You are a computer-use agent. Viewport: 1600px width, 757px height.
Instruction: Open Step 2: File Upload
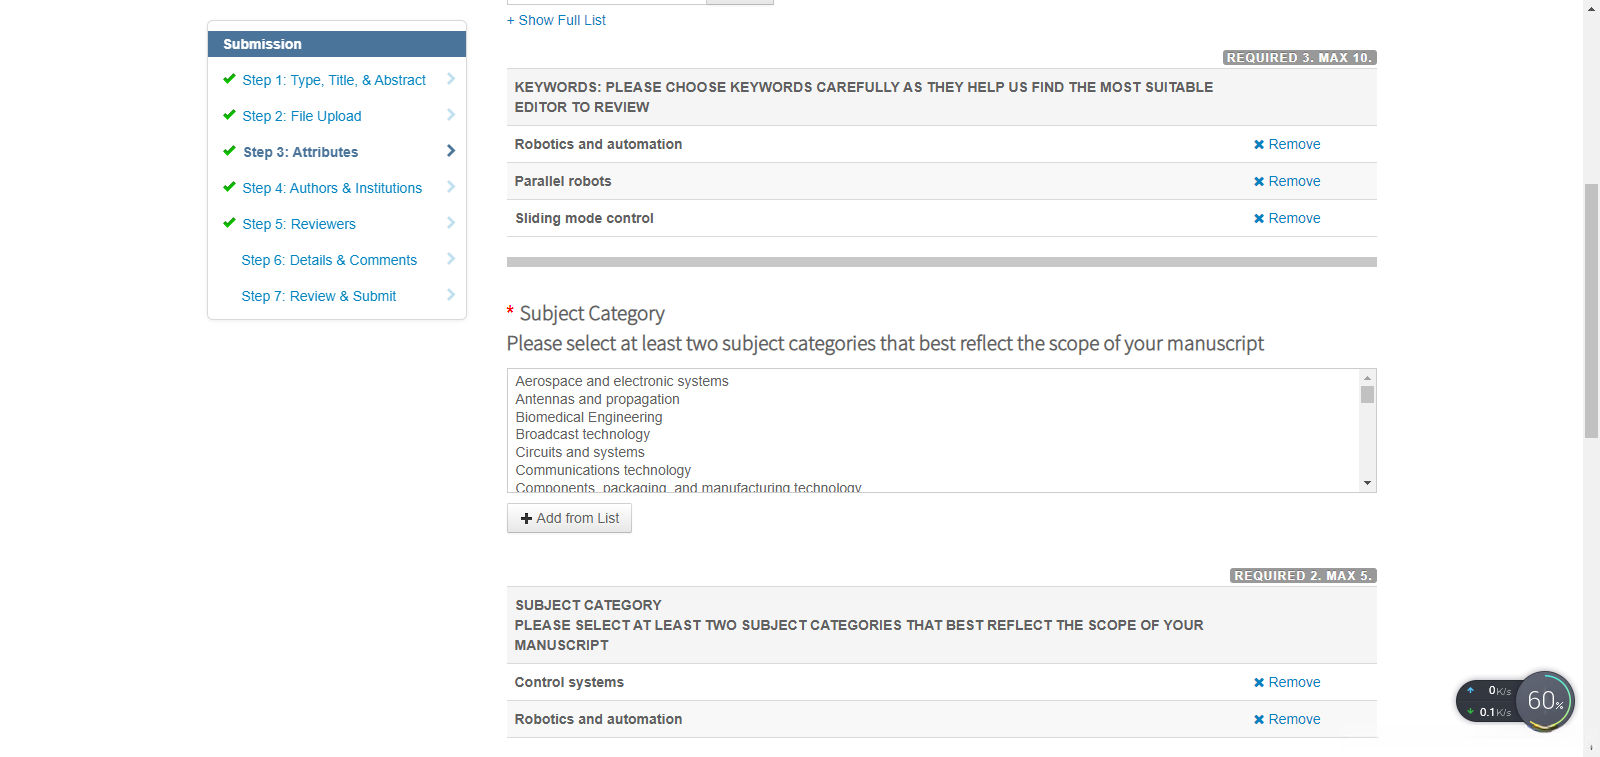tap(302, 116)
